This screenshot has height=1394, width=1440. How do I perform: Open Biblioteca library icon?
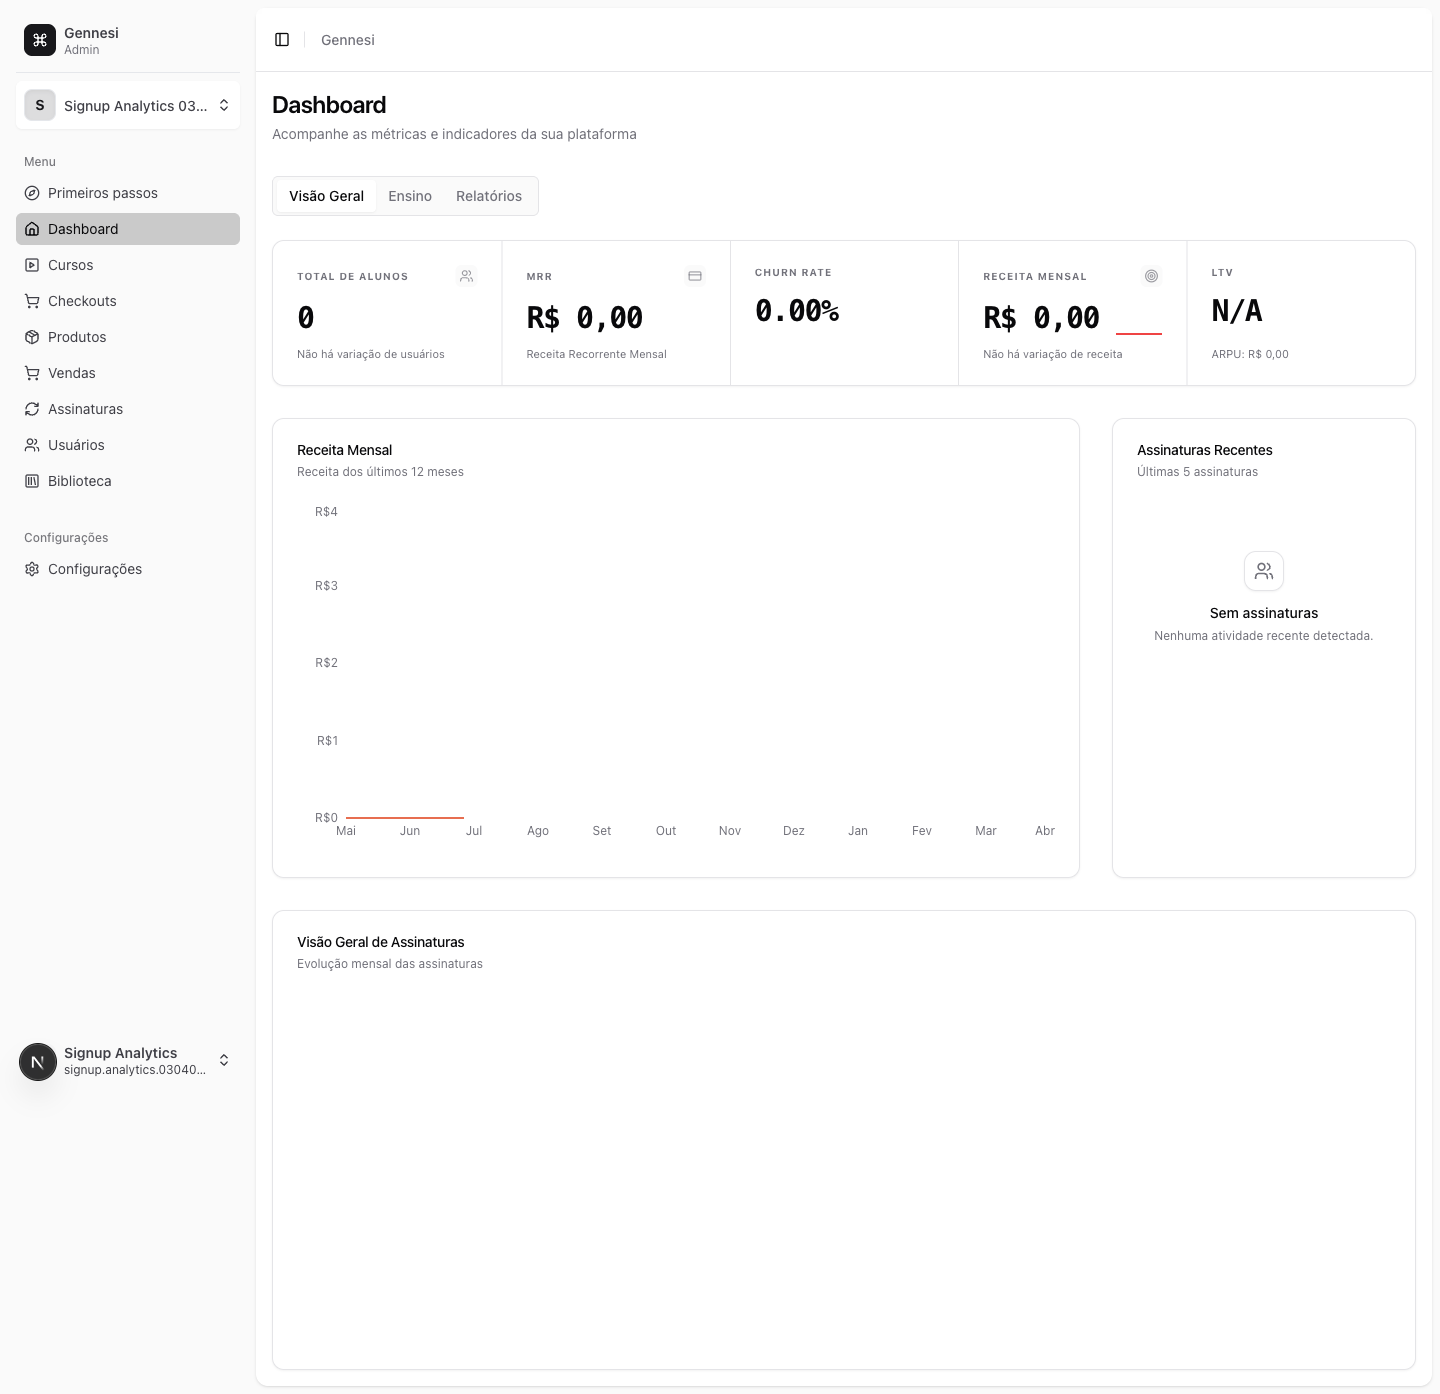[32, 481]
